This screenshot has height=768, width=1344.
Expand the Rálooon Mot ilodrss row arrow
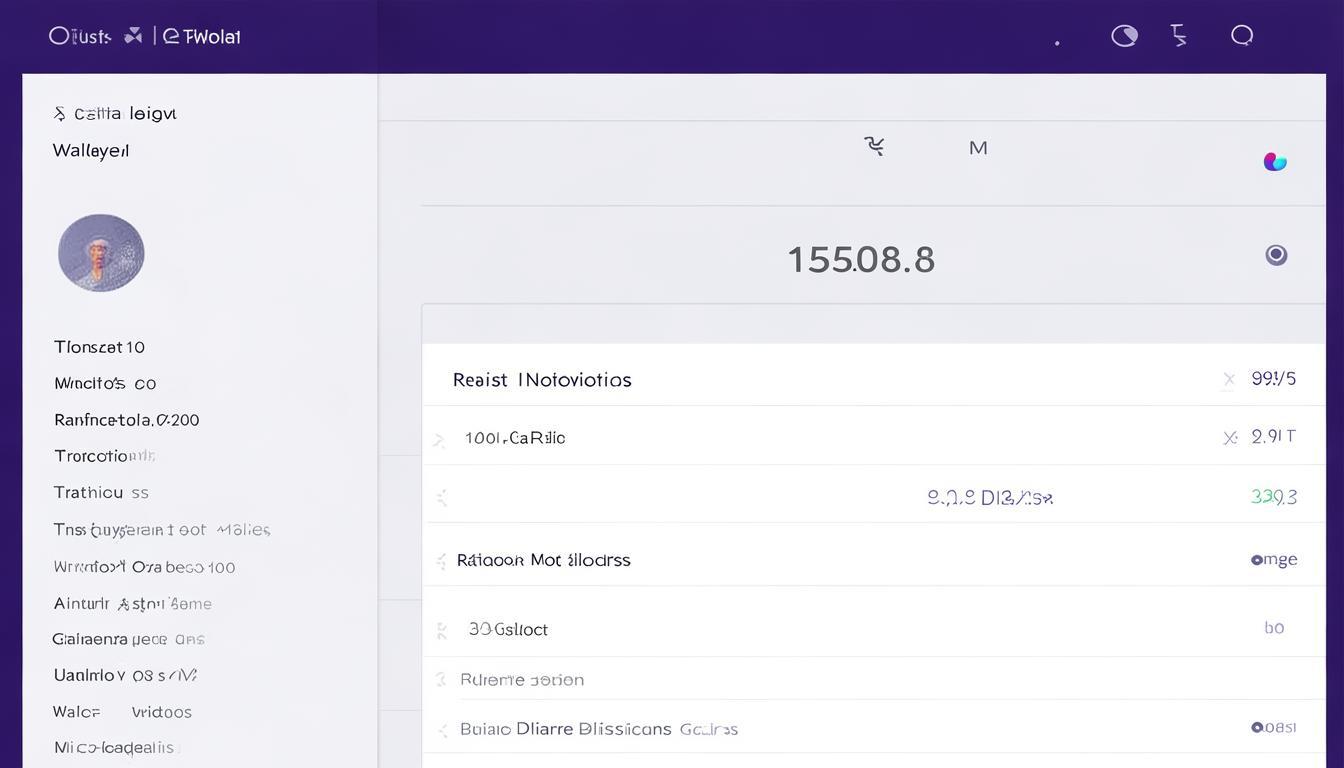(x=441, y=561)
